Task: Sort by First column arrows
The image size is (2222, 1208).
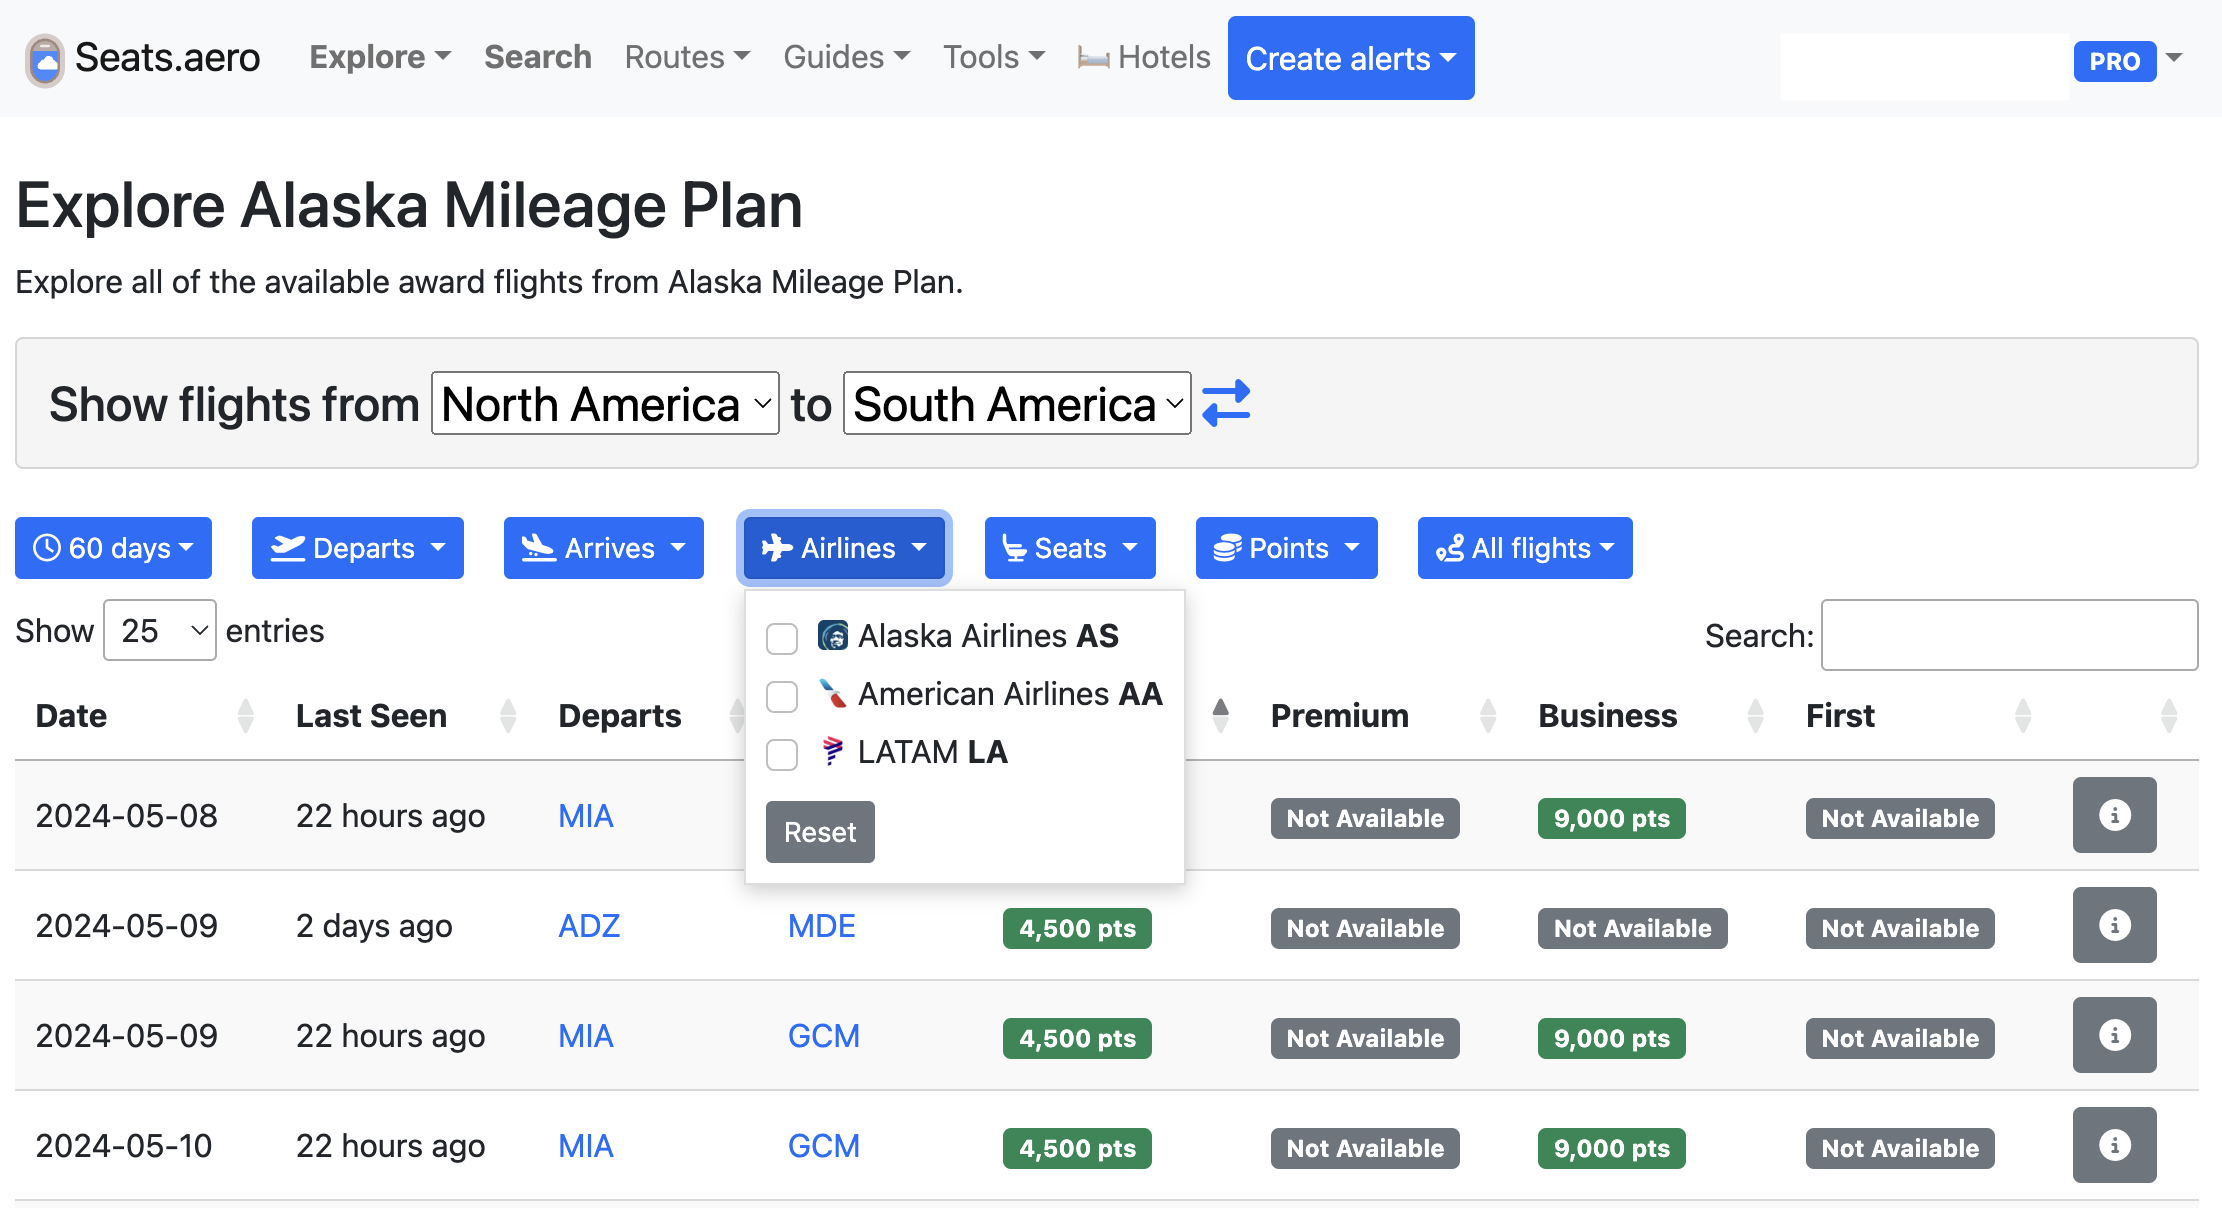Action: (2023, 716)
